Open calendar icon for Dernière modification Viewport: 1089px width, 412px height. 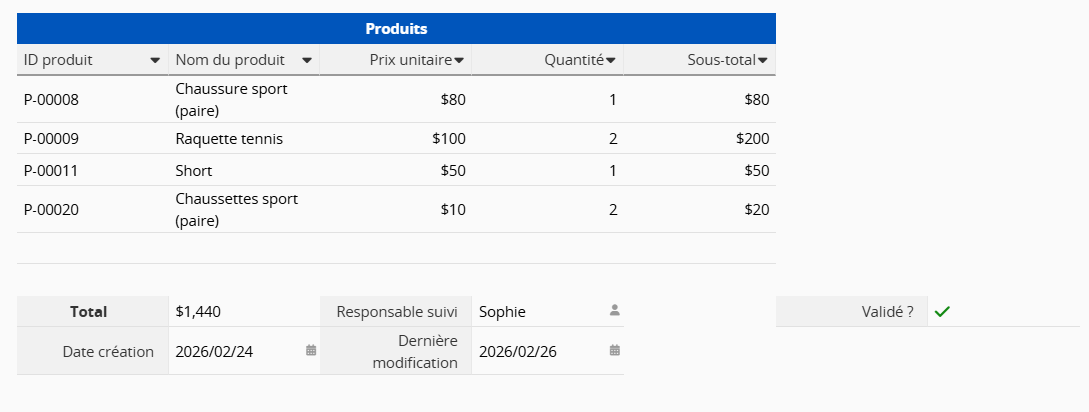tap(615, 351)
